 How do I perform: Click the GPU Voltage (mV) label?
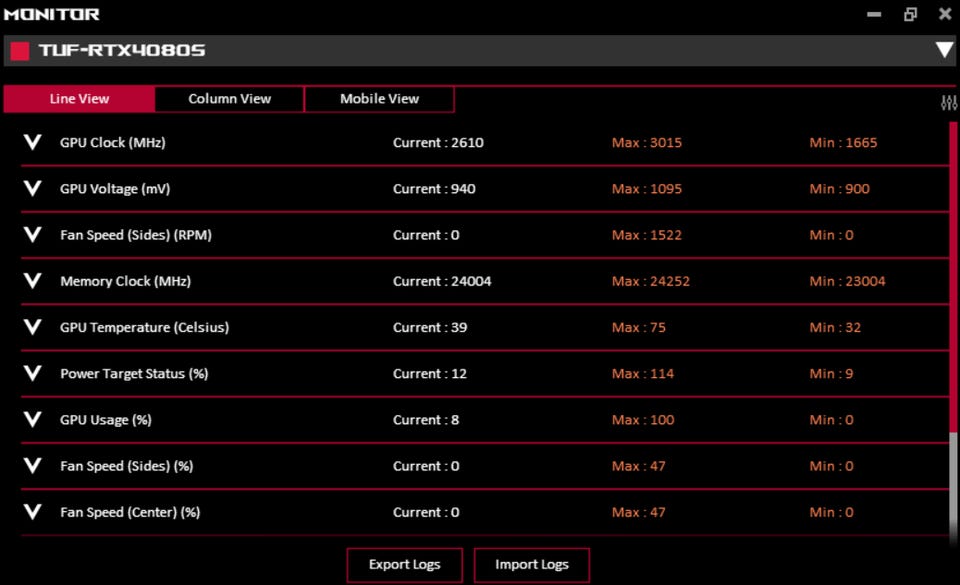[115, 188]
